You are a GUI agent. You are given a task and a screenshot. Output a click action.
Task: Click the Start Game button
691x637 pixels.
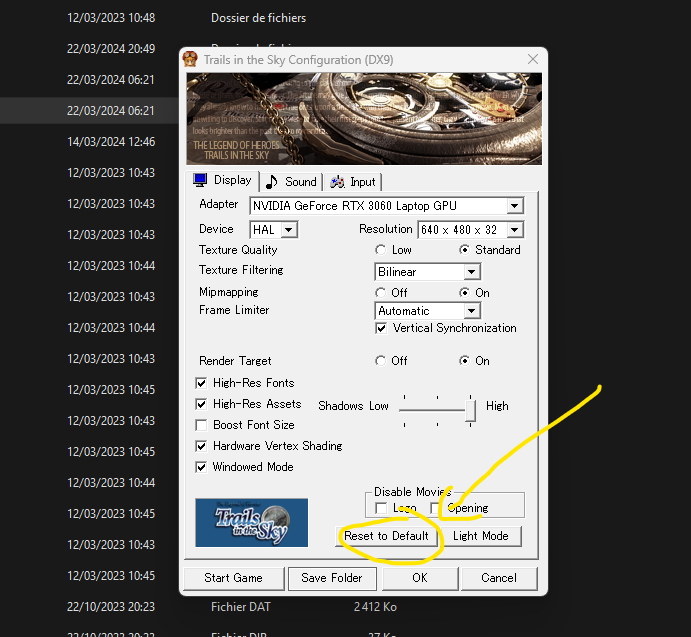pos(233,578)
